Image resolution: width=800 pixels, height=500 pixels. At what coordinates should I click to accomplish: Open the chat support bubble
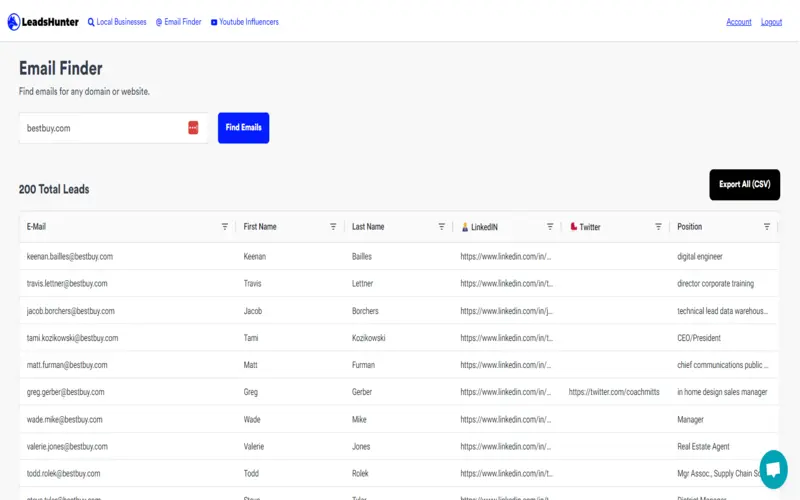click(x=773, y=469)
